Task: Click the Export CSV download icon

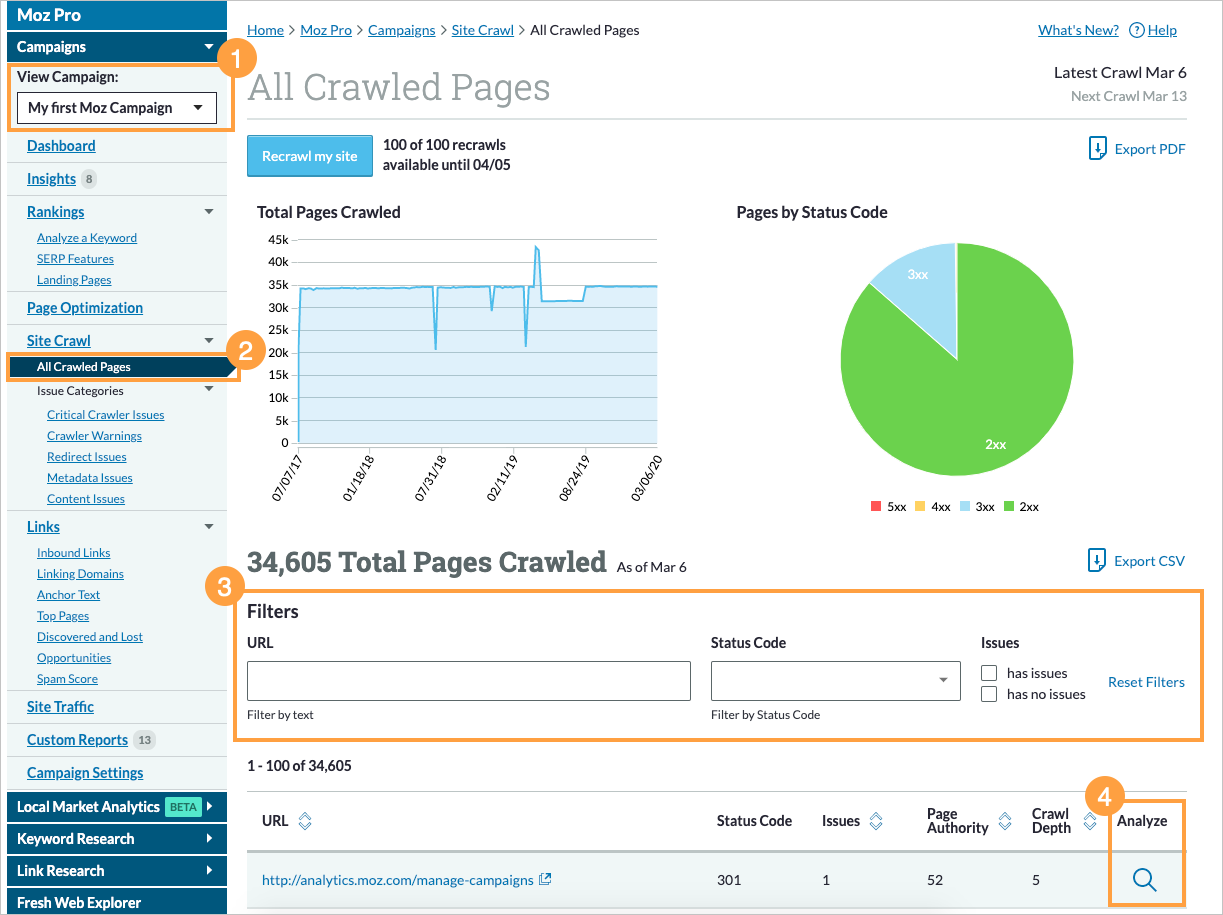Action: pyautogui.click(x=1095, y=561)
